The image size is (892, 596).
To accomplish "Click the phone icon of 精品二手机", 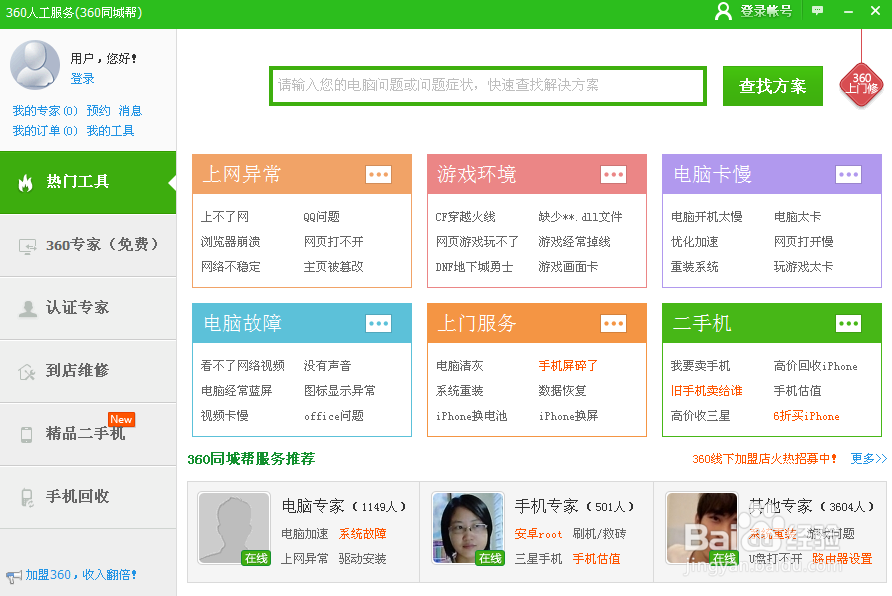I will (25, 434).
